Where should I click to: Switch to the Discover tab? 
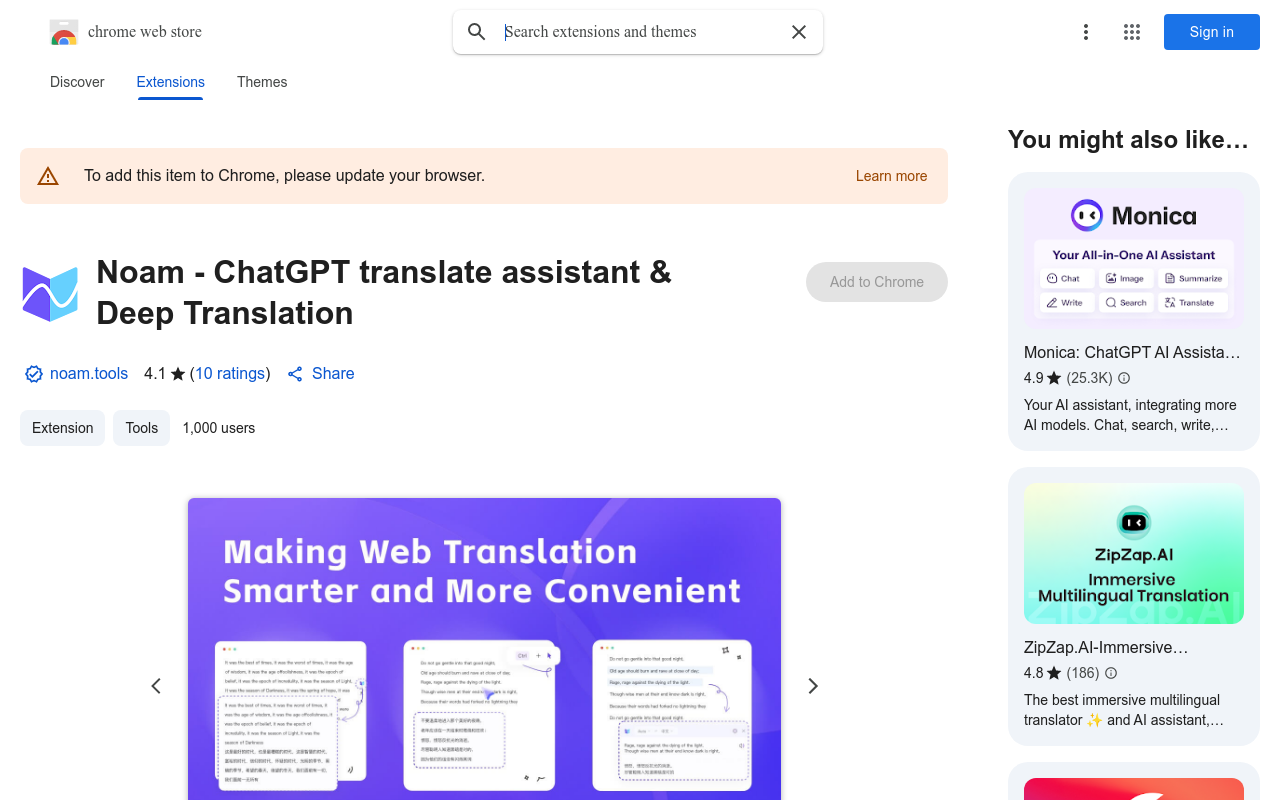(x=77, y=82)
